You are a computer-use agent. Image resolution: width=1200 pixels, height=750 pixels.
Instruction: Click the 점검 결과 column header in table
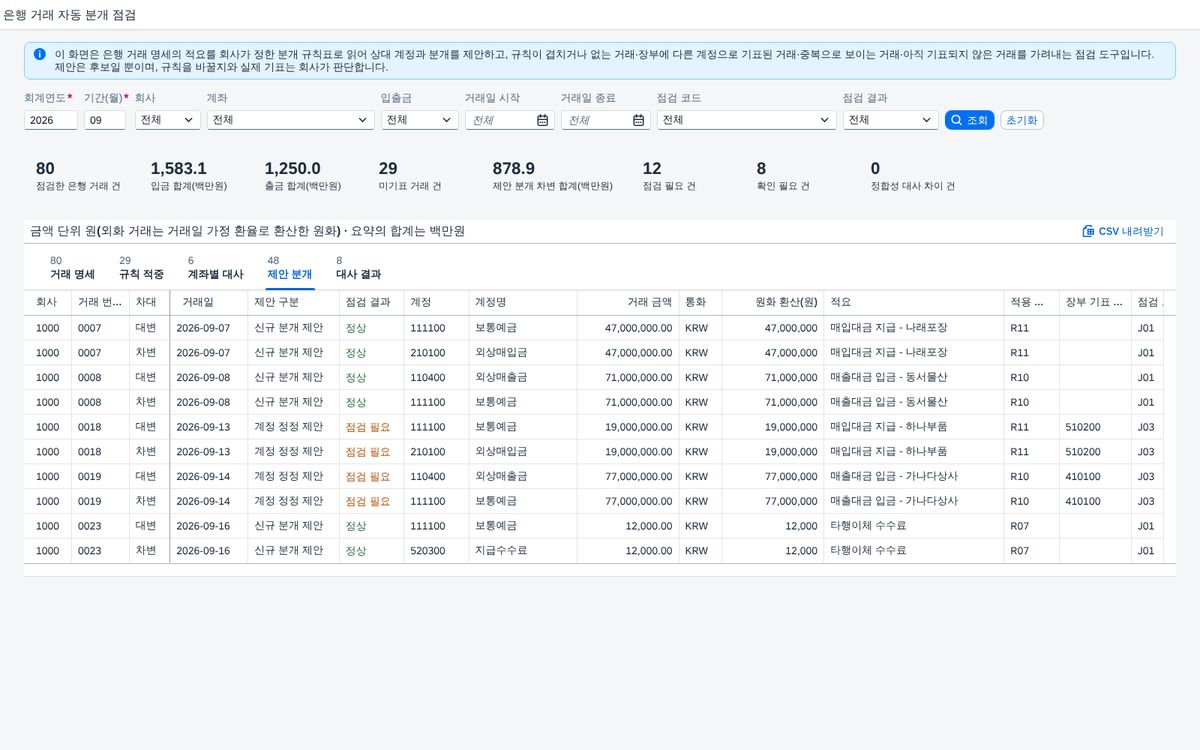click(371, 302)
